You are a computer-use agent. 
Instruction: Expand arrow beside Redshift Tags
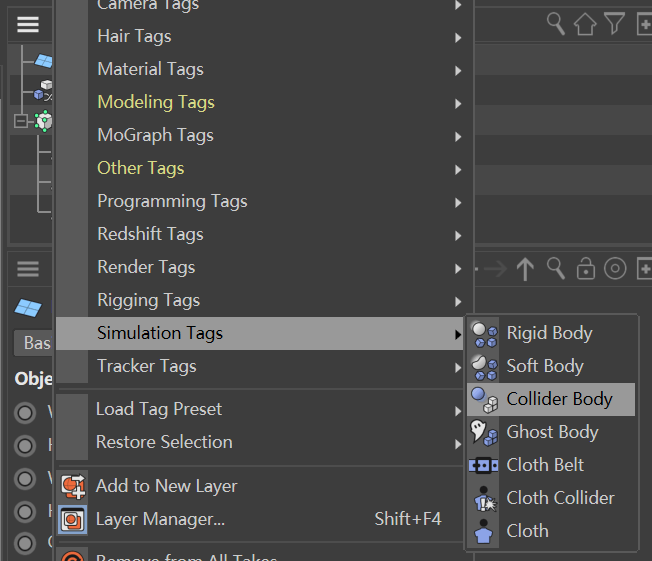pyautogui.click(x=458, y=235)
